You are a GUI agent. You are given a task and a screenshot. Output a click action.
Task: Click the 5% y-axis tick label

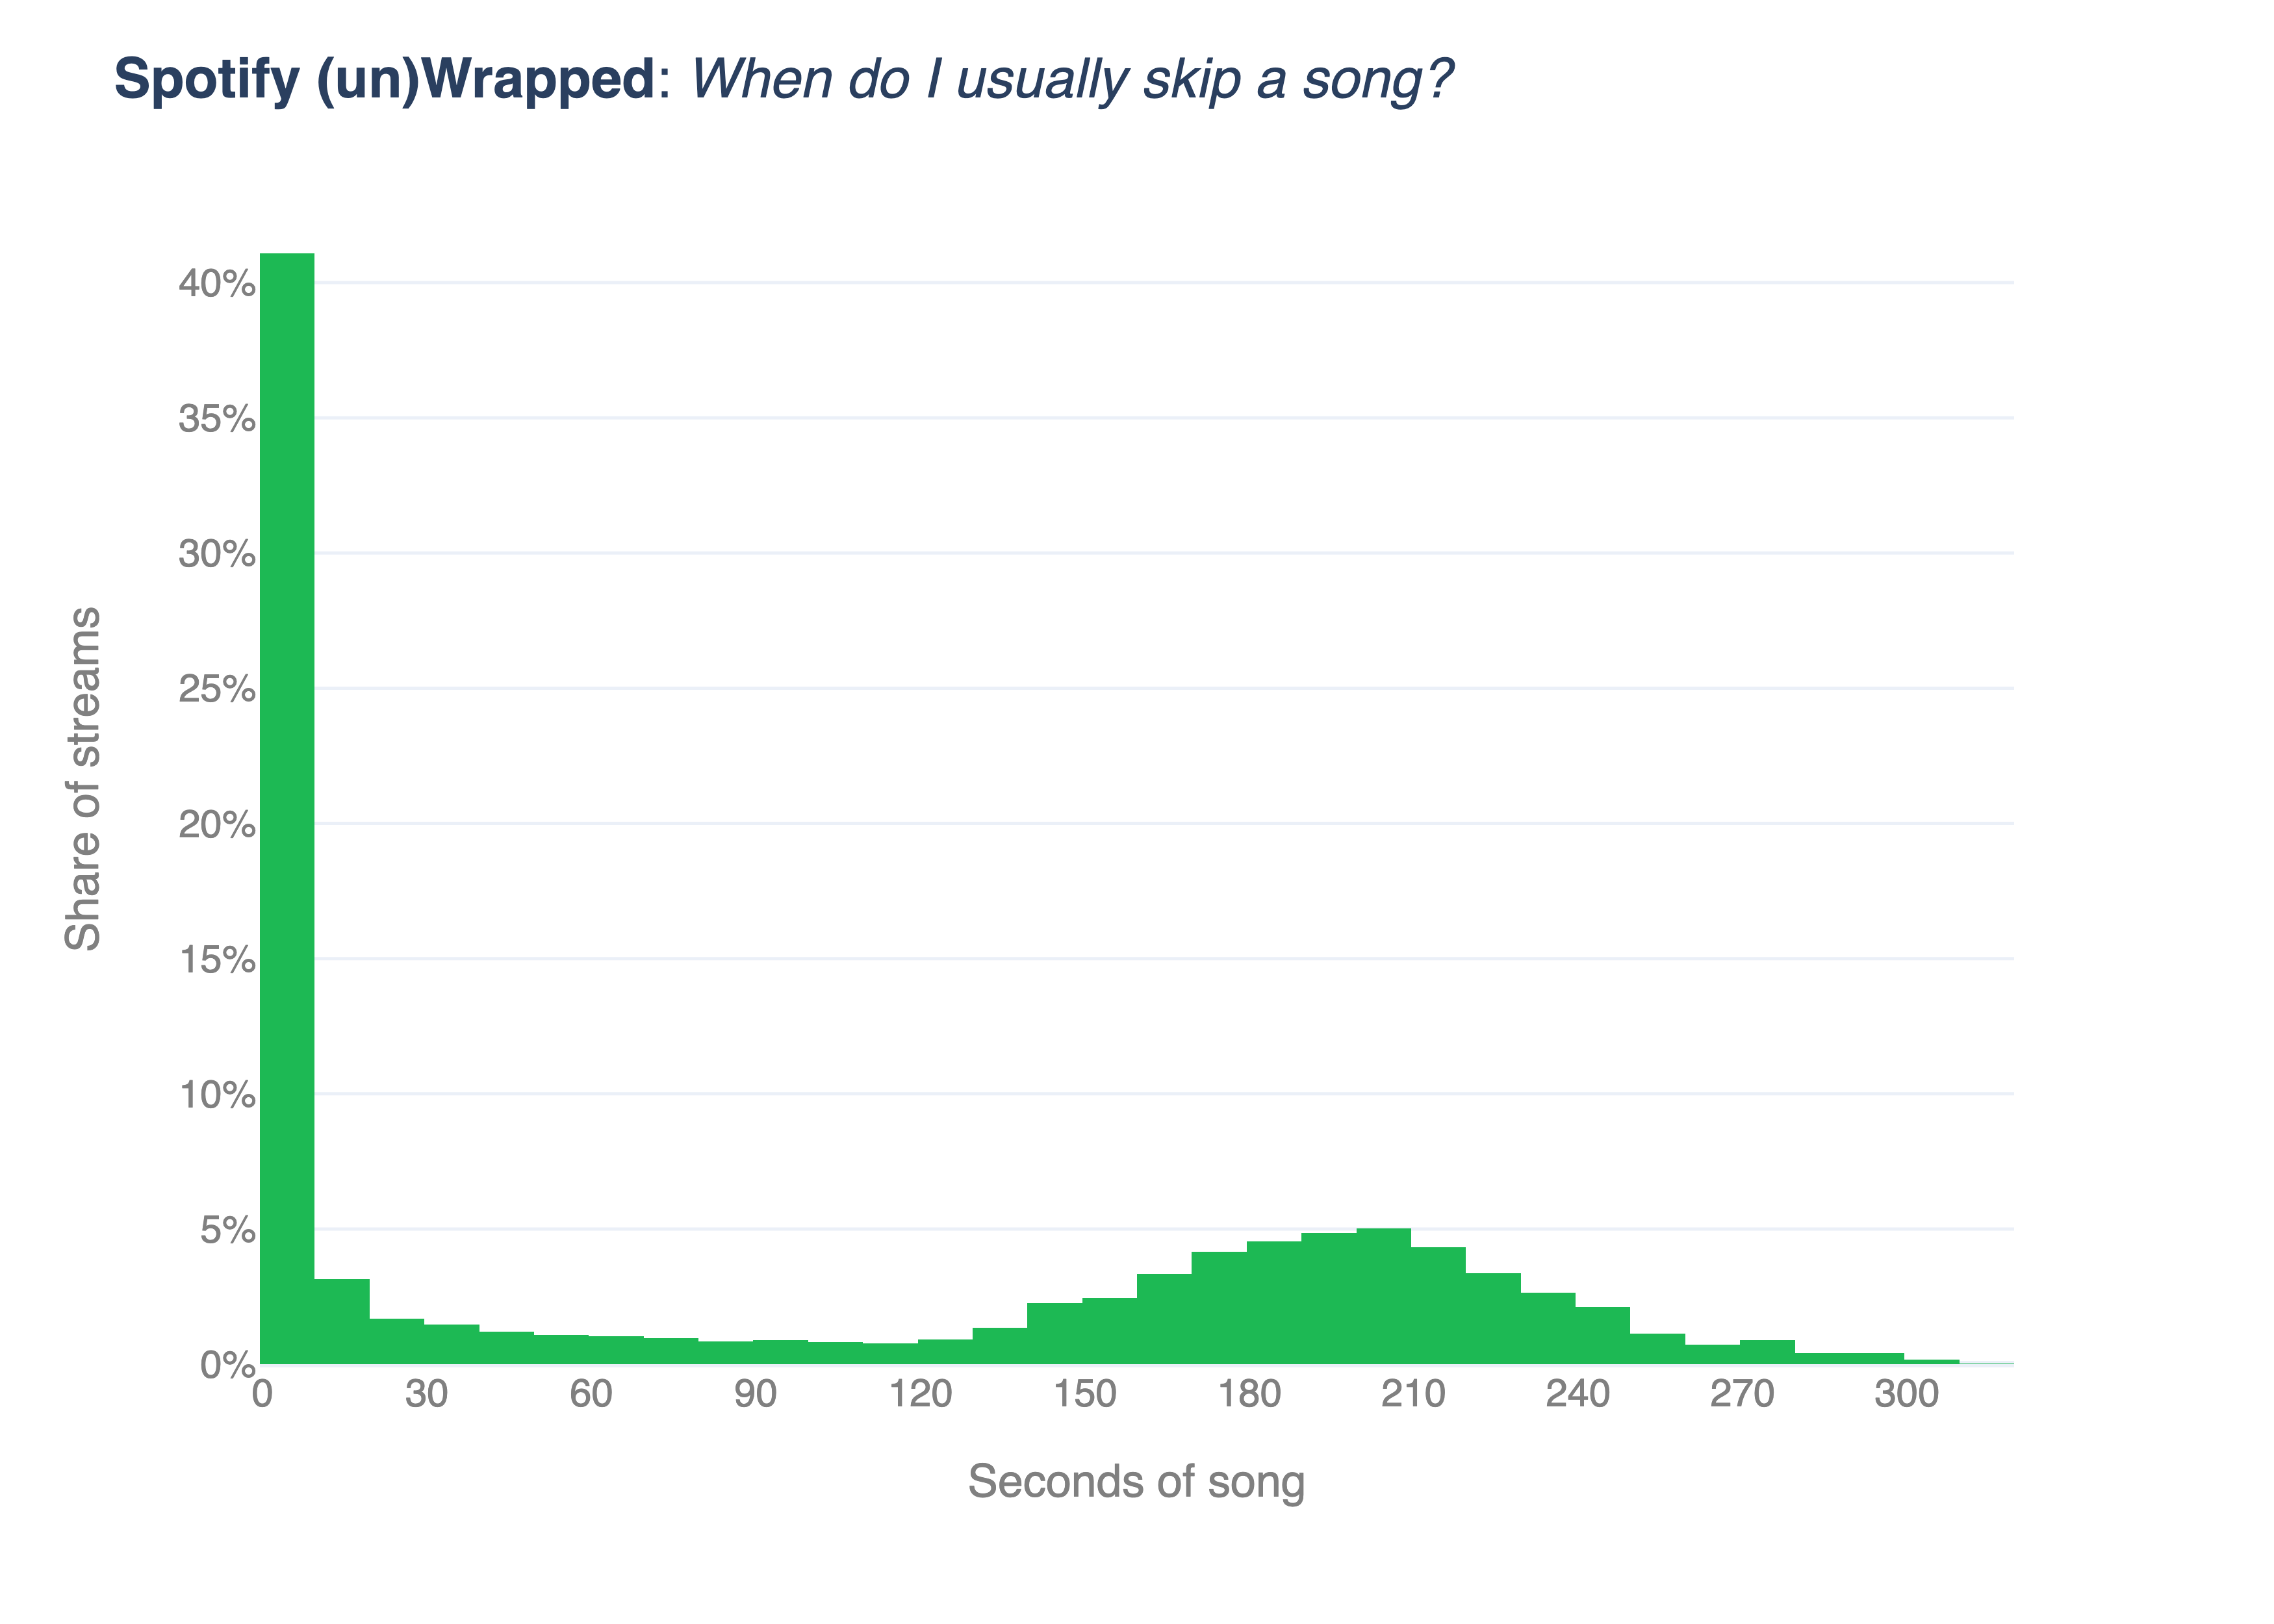tap(227, 1230)
